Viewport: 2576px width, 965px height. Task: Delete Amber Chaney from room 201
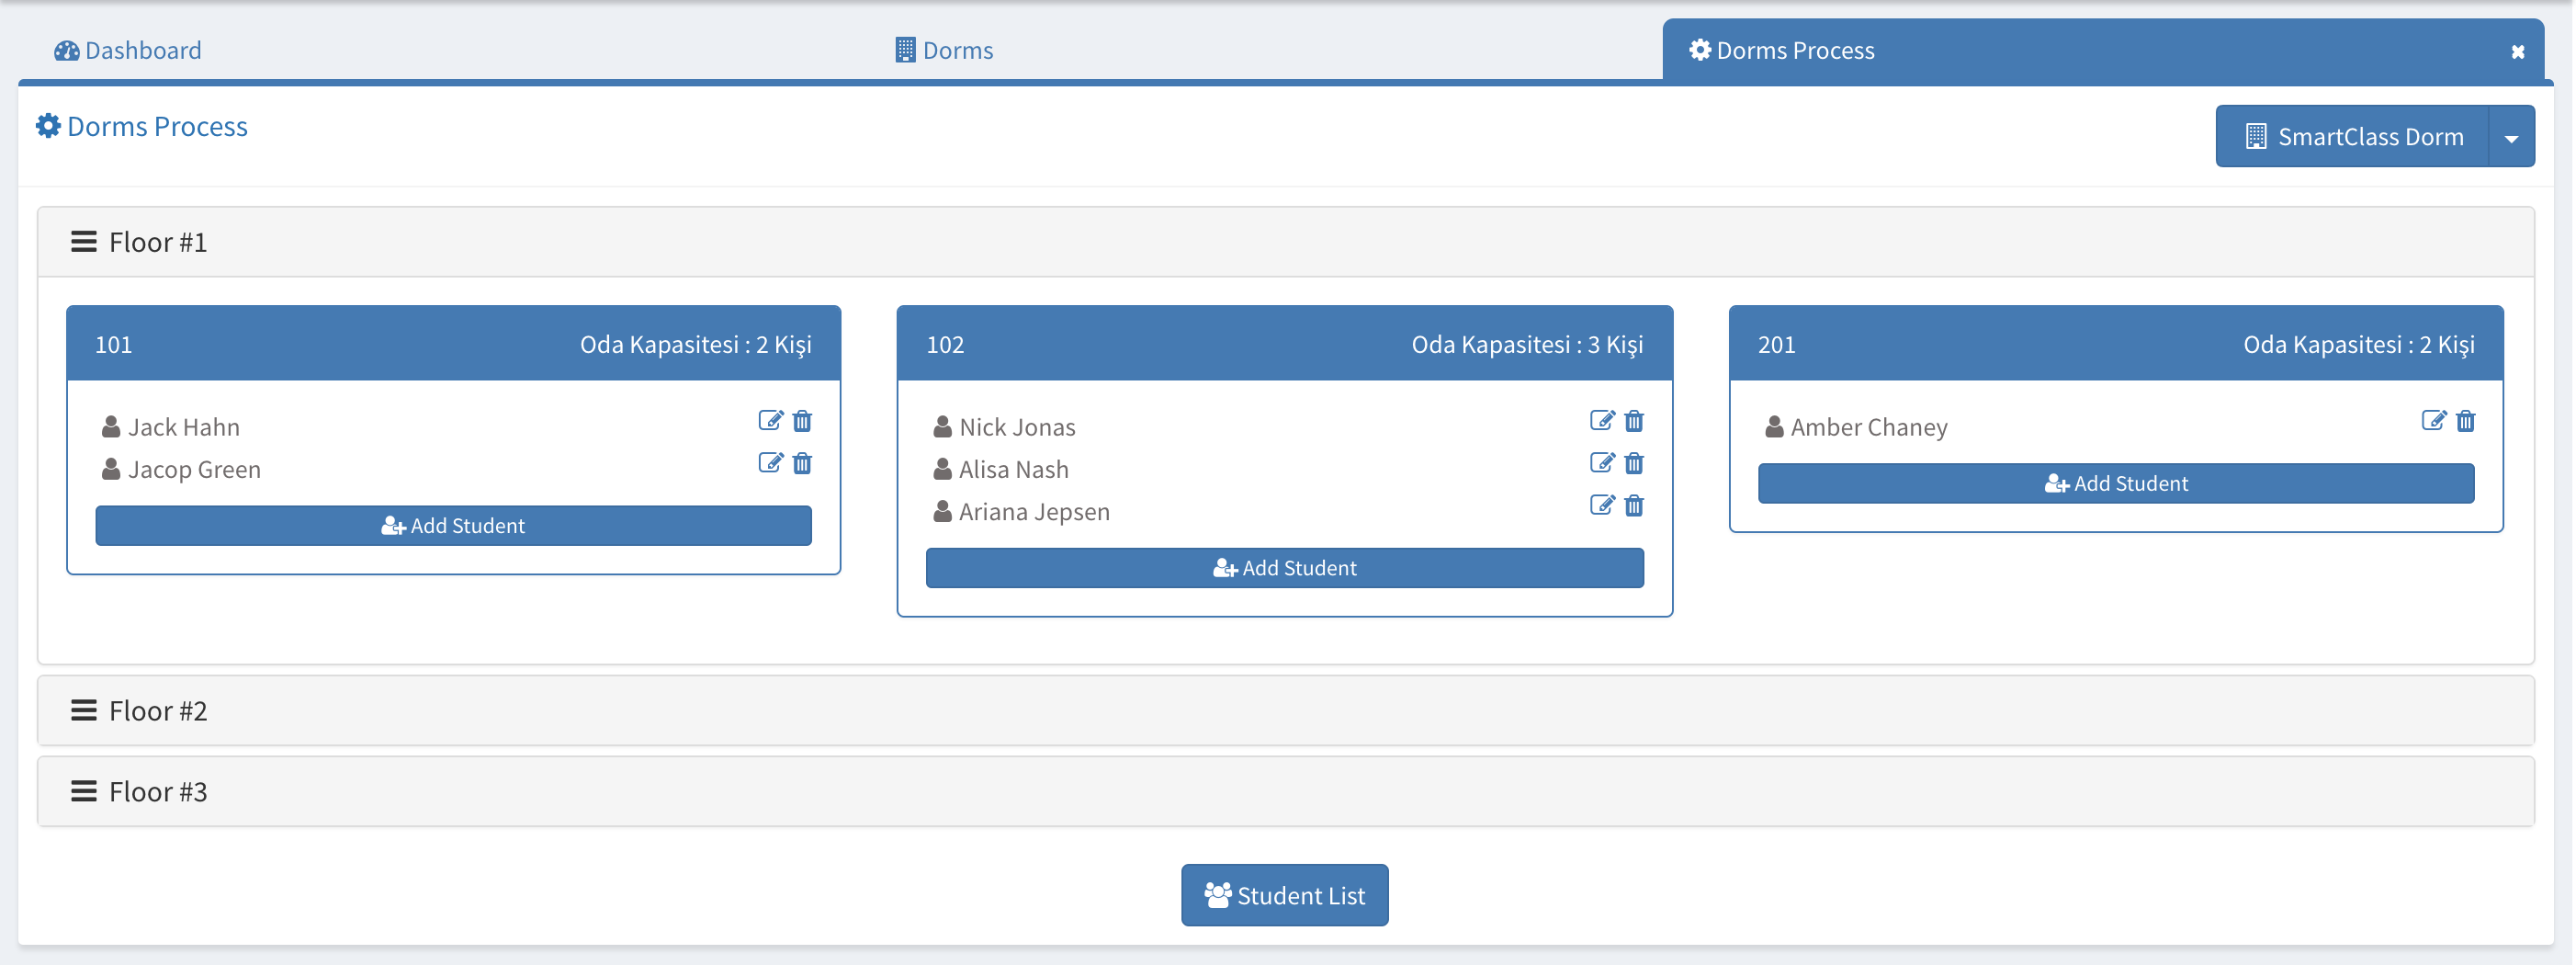click(2466, 421)
